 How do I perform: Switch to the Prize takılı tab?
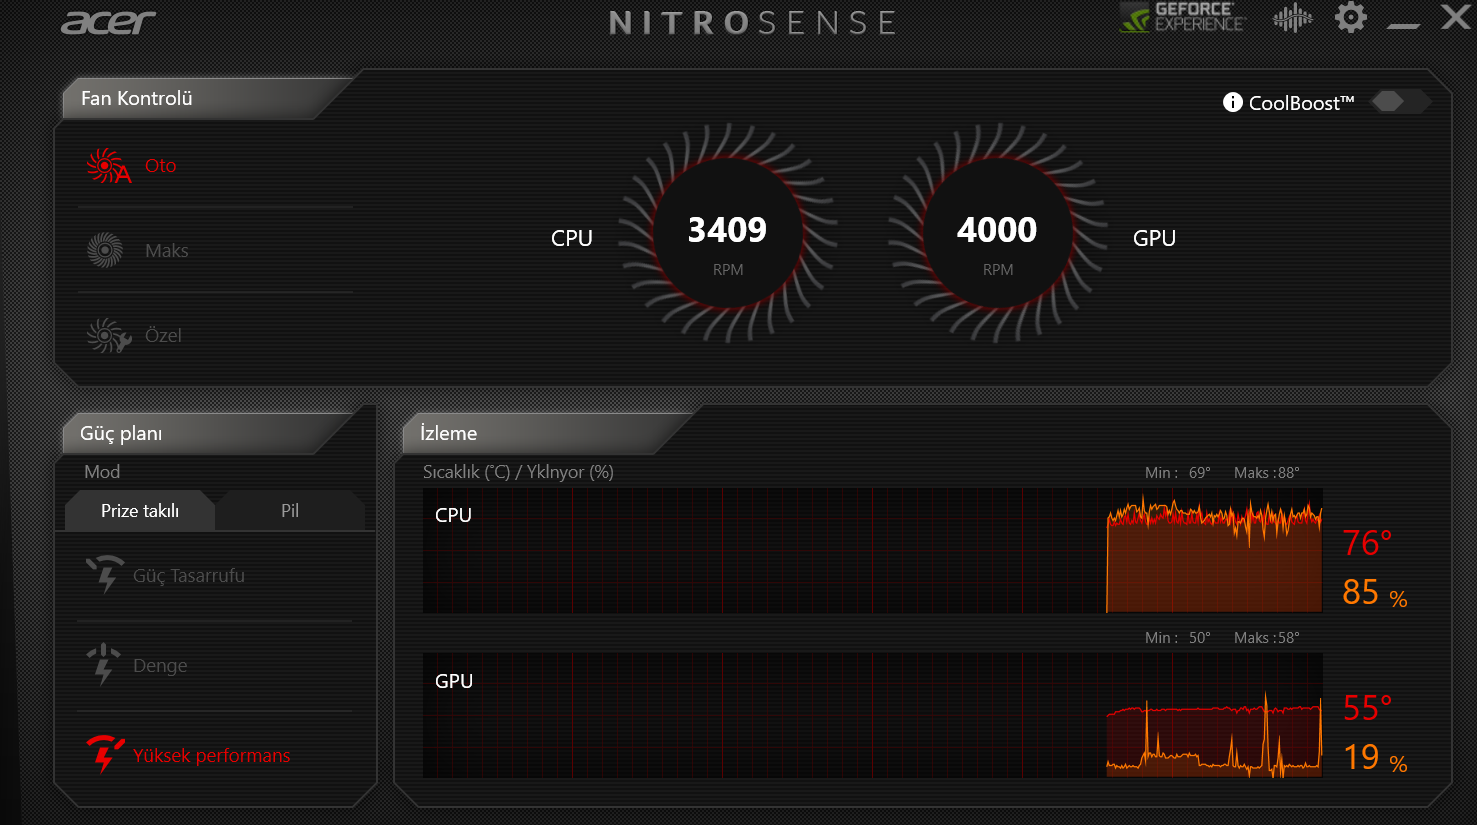(x=140, y=511)
